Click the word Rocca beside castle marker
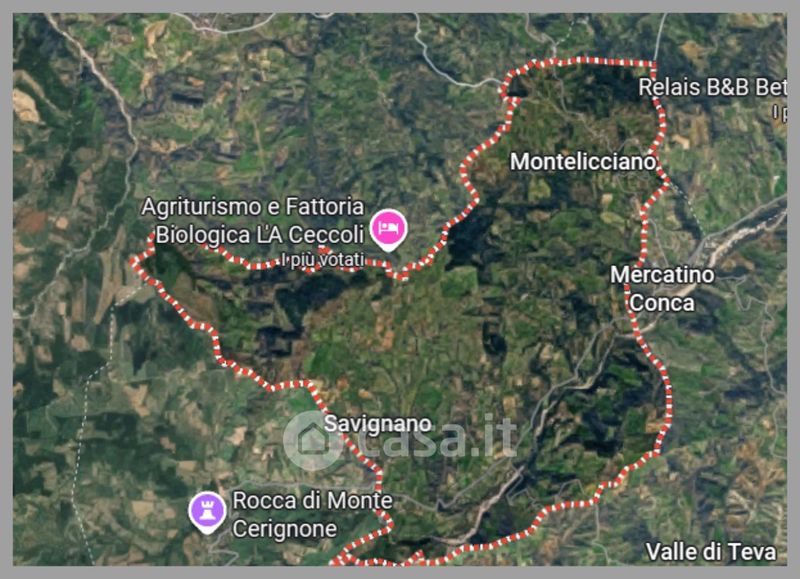Screen dimensions: 800x579 pyautogui.click(x=262, y=500)
